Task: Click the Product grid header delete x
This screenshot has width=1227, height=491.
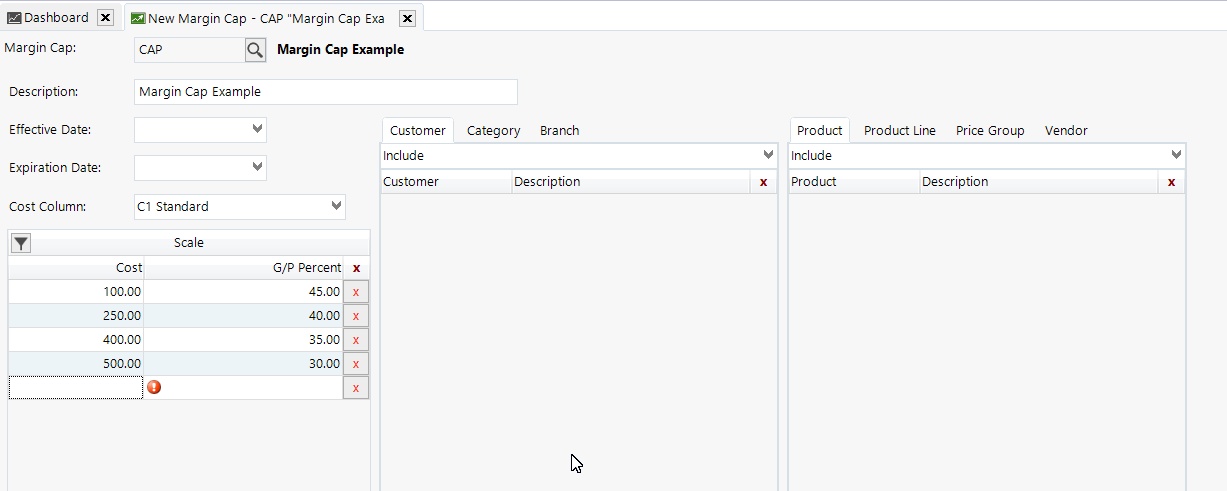Action: (1171, 182)
